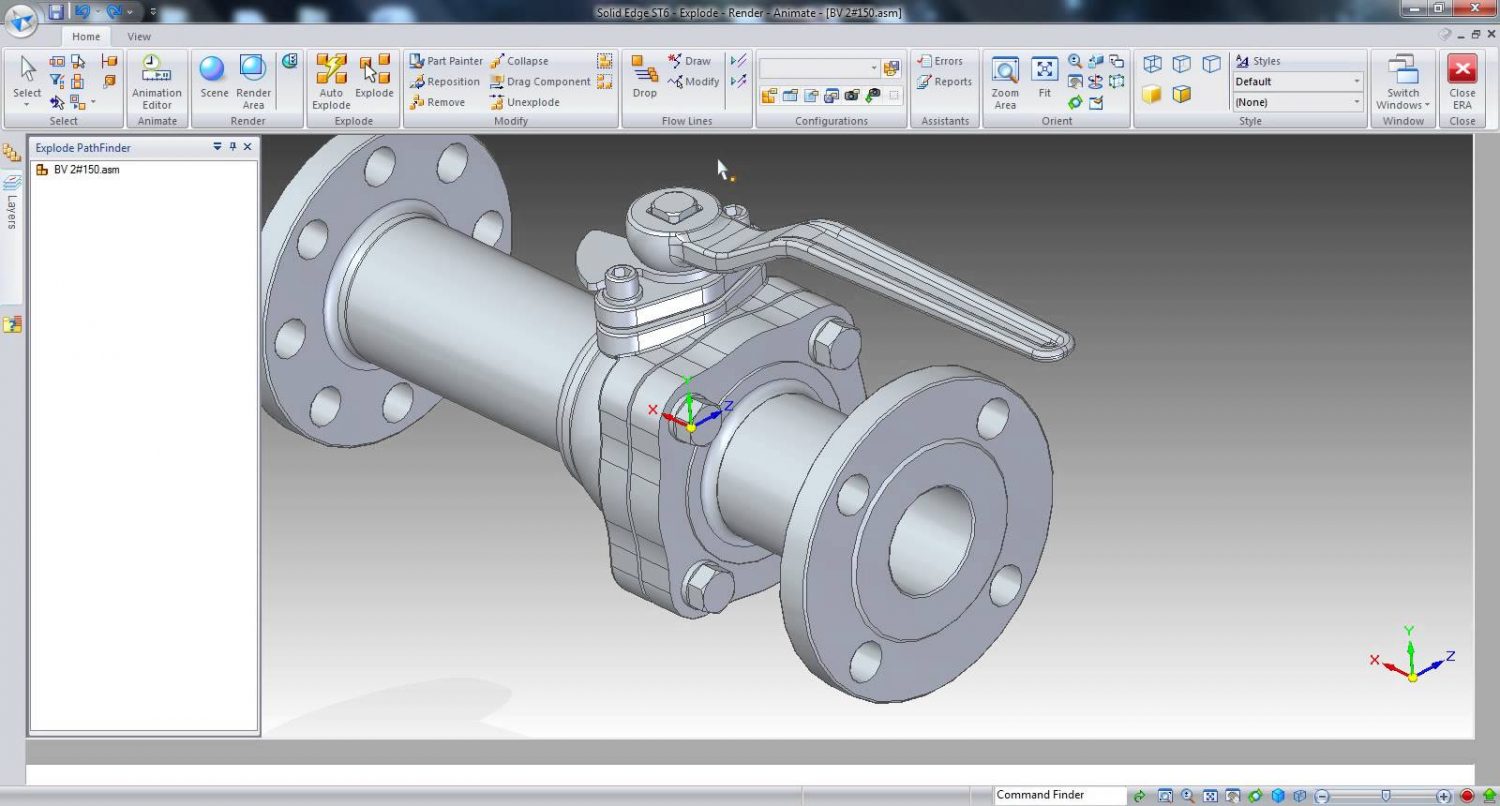Viewport: 1500px width, 806px height.
Task: Open the Default style dropdown
Action: [1298, 82]
